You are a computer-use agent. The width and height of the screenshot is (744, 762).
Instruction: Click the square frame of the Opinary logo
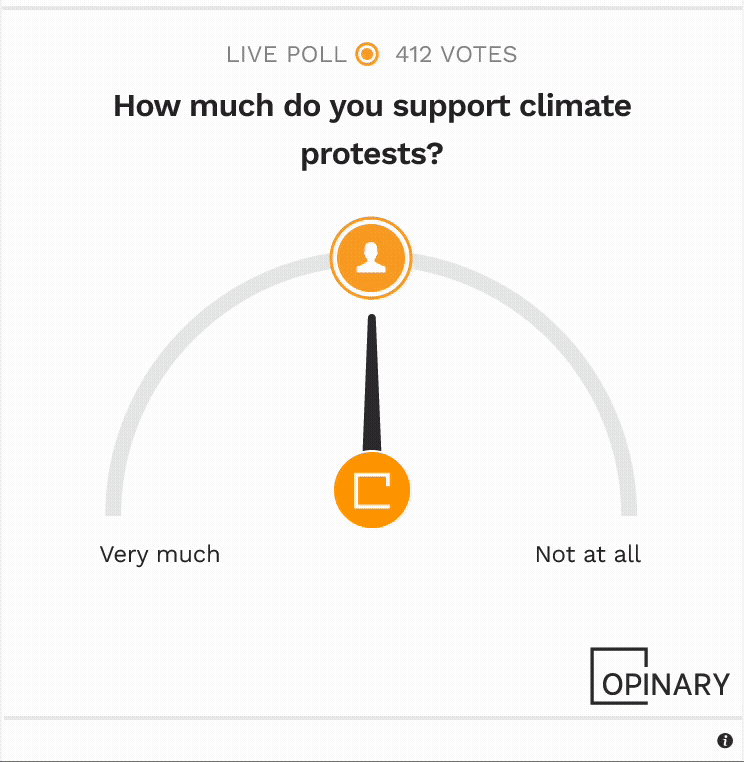(x=619, y=676)
